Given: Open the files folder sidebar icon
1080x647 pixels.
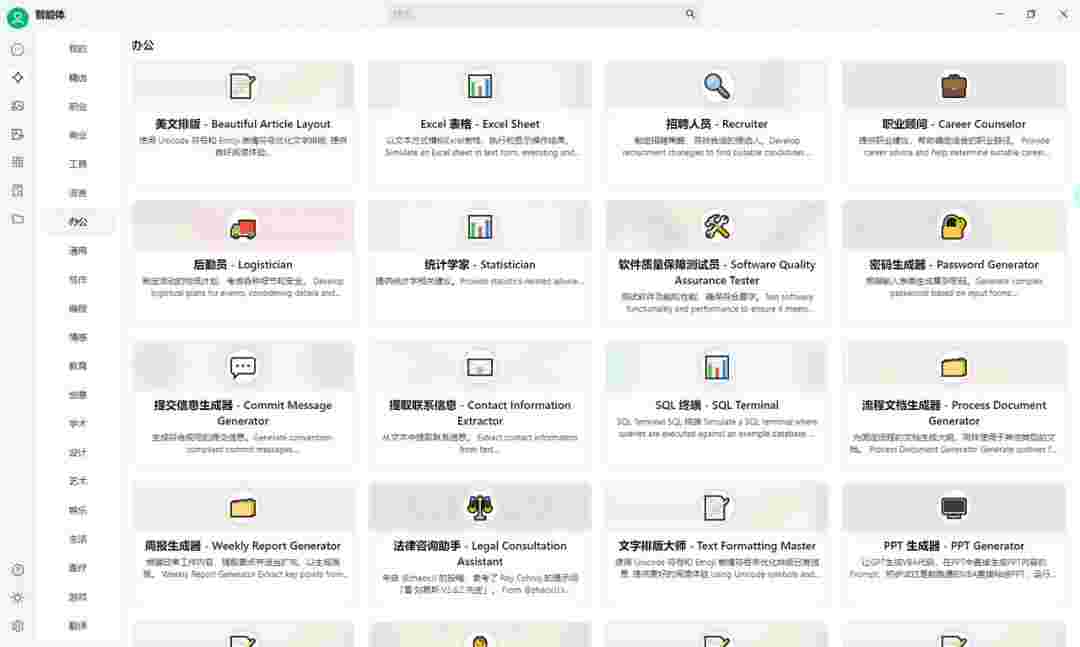Looking at the screenshot, I should click(x=18, y=219).
